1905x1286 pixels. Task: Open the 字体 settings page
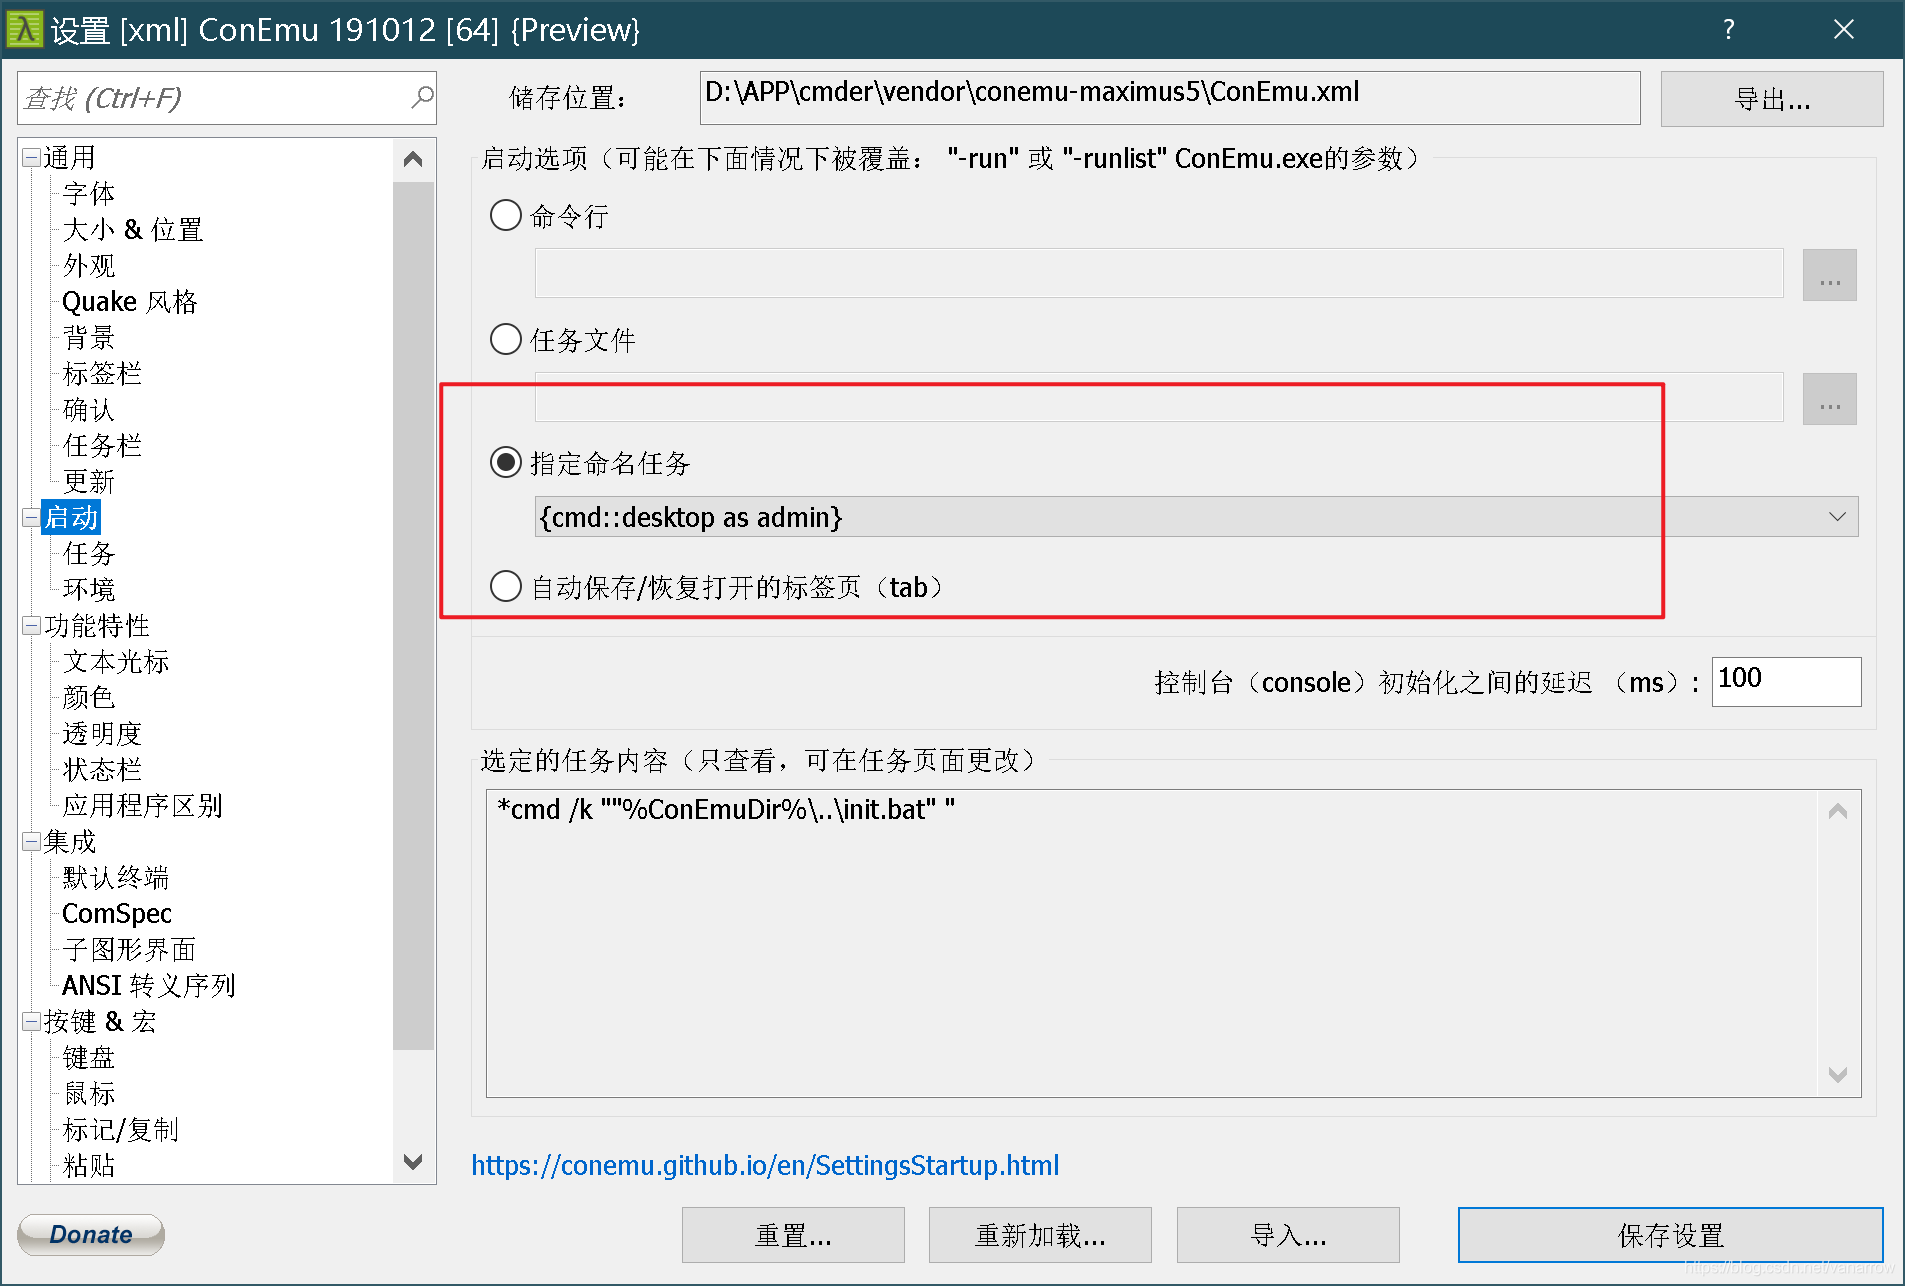88,193
